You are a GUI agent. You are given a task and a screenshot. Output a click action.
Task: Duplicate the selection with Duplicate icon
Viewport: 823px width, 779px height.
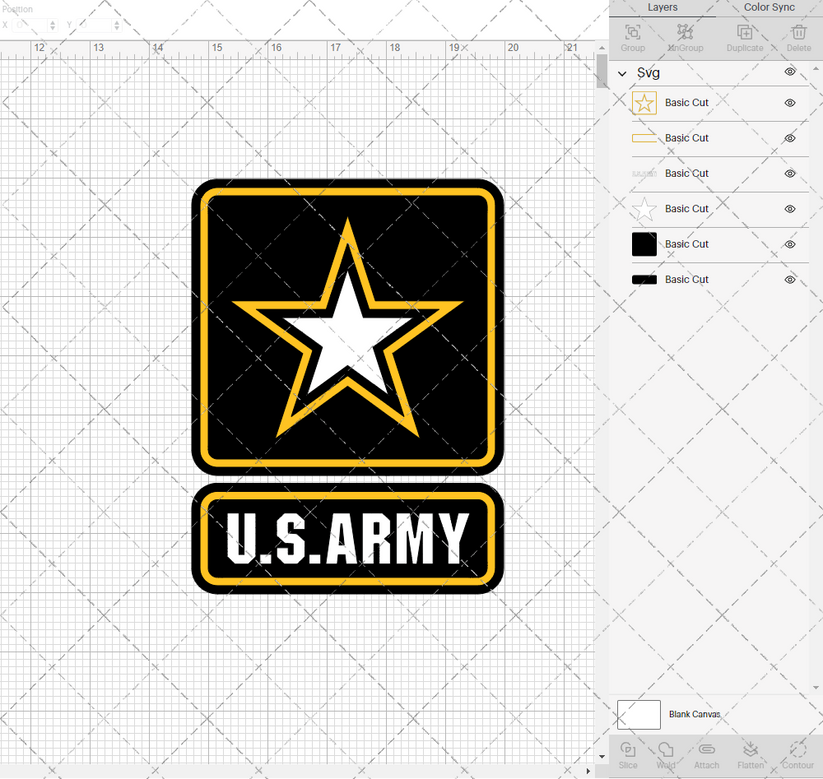pos(744,38)
